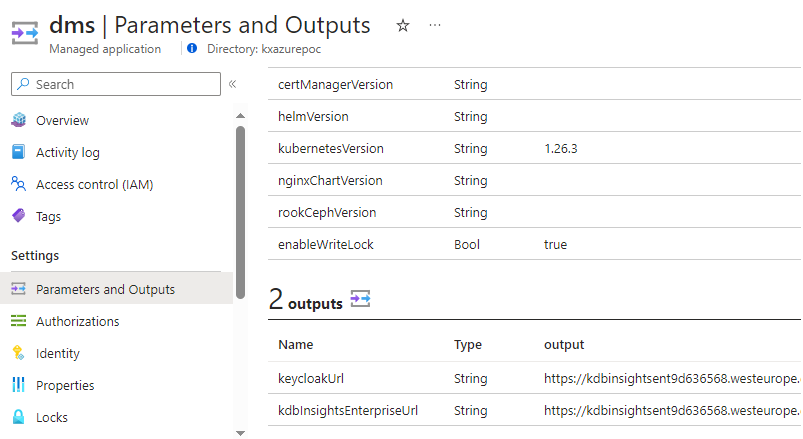Favorite this page with the star icon
The width and height of the screenshot is (803, 439).
point(403,25)
